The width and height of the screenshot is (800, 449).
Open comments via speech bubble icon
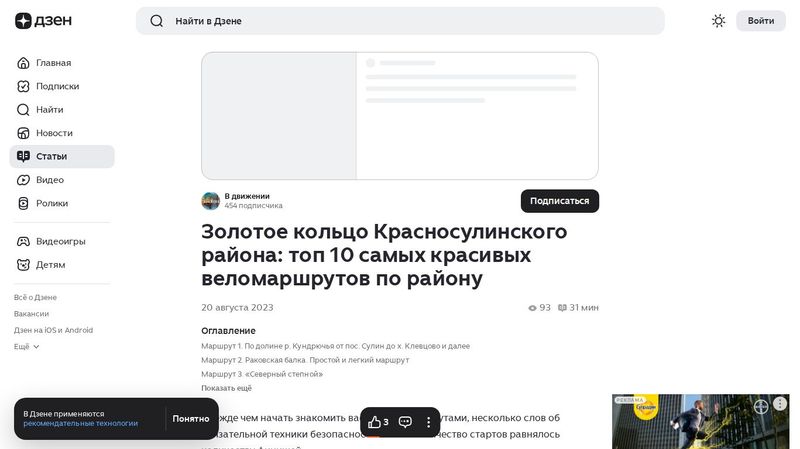pos(405,422)
